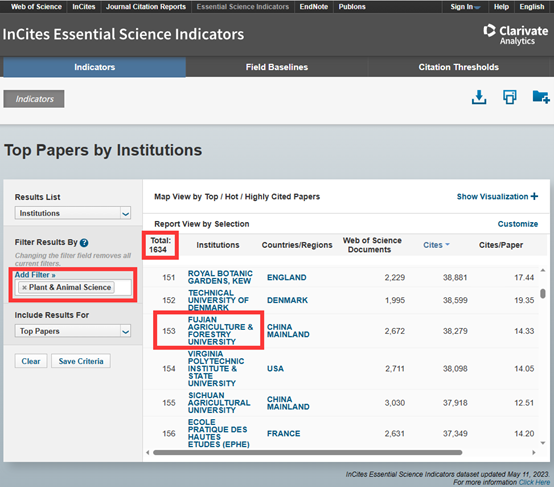This screenshot has width=554, height=487.
Task: Switch to the Field Baselines tab
Action: pyautogui.click(x=277, y=67)
